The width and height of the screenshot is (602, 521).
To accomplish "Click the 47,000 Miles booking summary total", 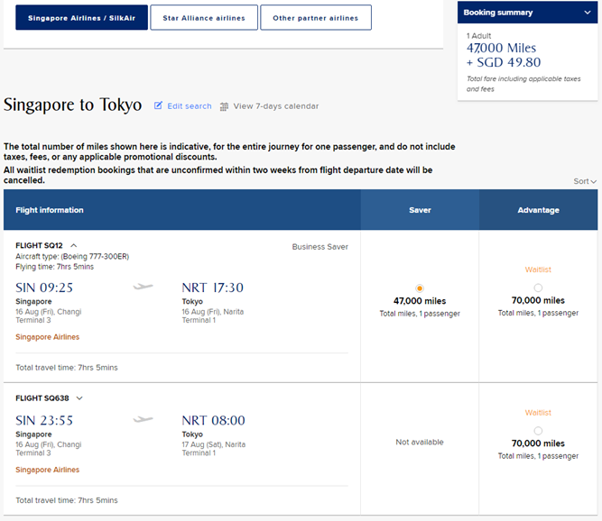I will 501,48.
